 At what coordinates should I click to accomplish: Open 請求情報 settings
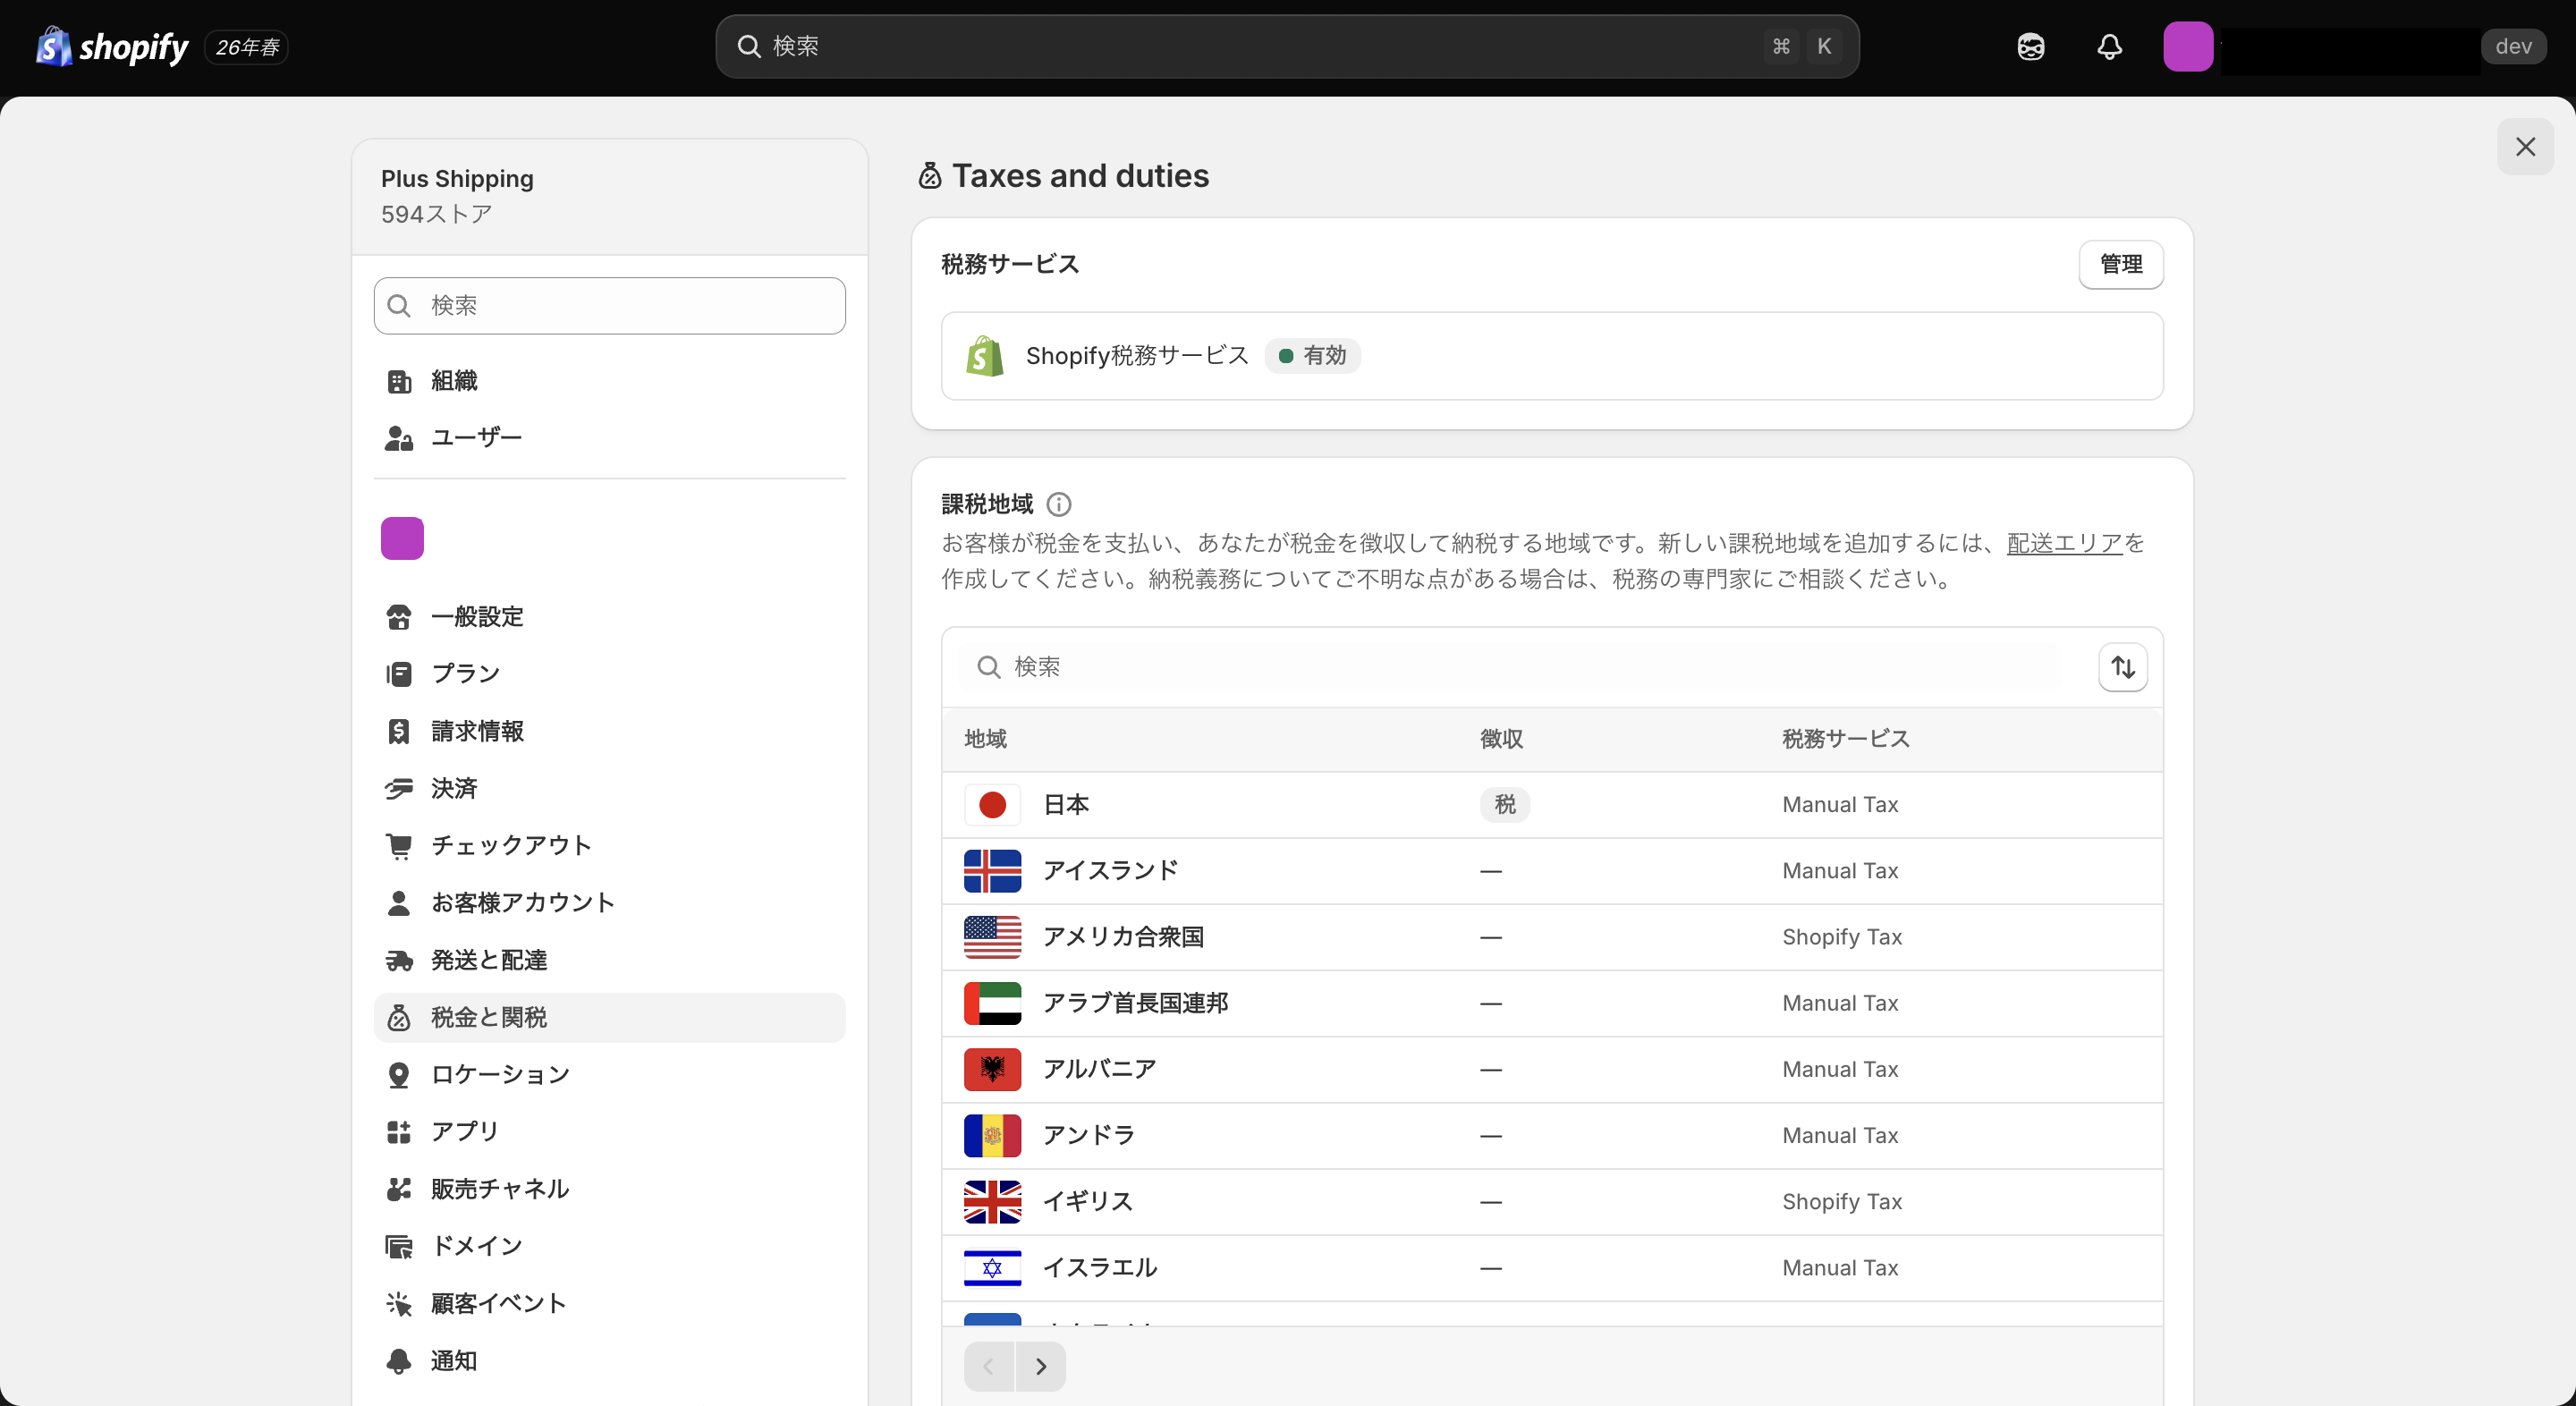pos(609,731)
